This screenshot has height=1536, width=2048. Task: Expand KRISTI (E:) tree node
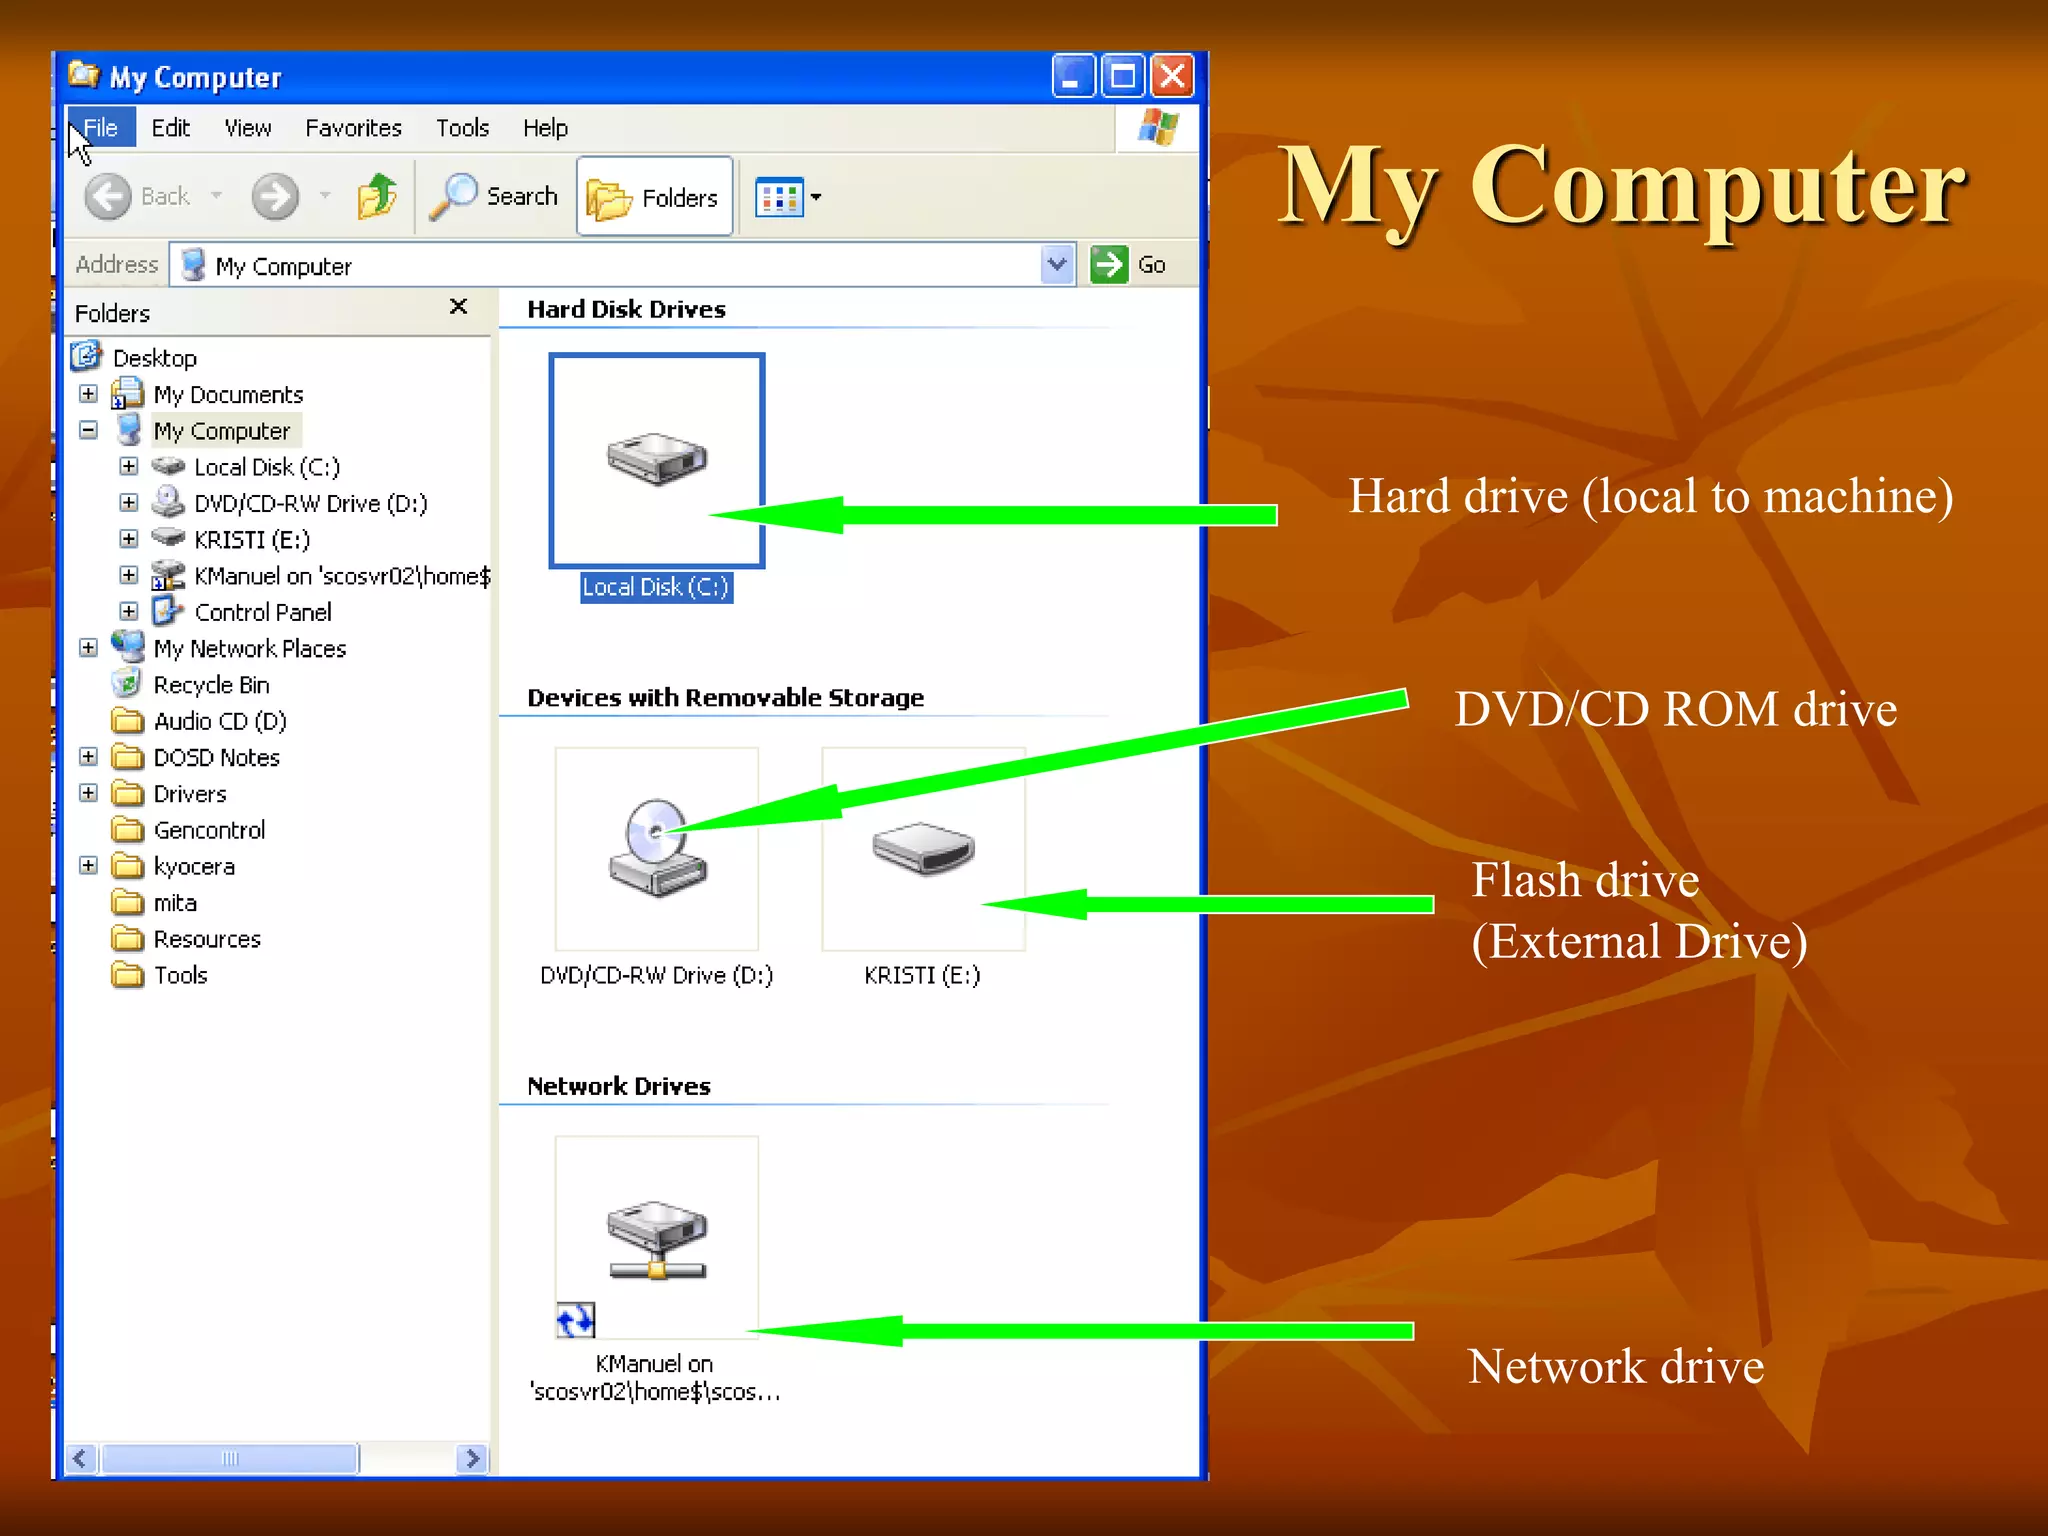pyautogui.click(x=129, y=539)
